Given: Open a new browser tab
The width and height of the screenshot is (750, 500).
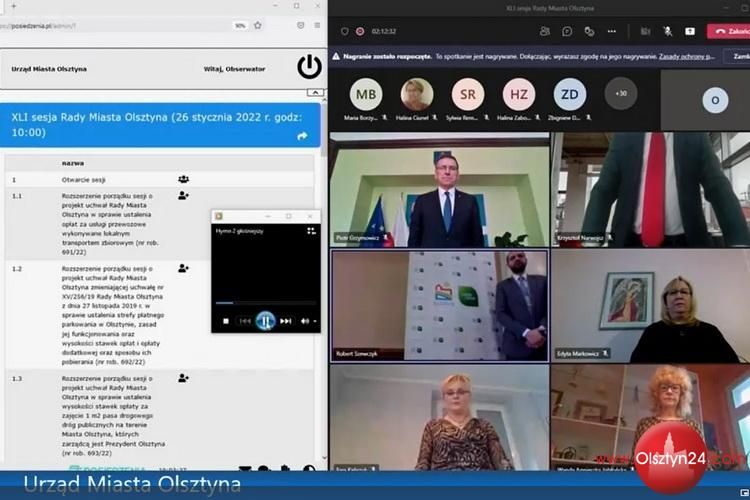Looking at the screenshot, I should click(x=13, y=6).
